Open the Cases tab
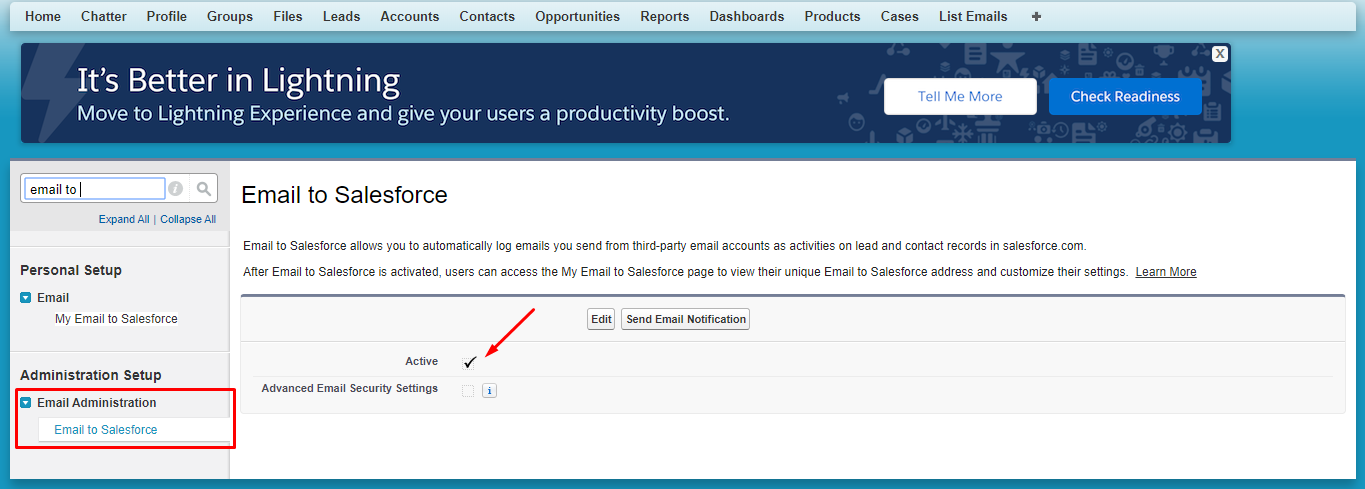Screen dimensions: 1365x489 (x=900, y=16)
